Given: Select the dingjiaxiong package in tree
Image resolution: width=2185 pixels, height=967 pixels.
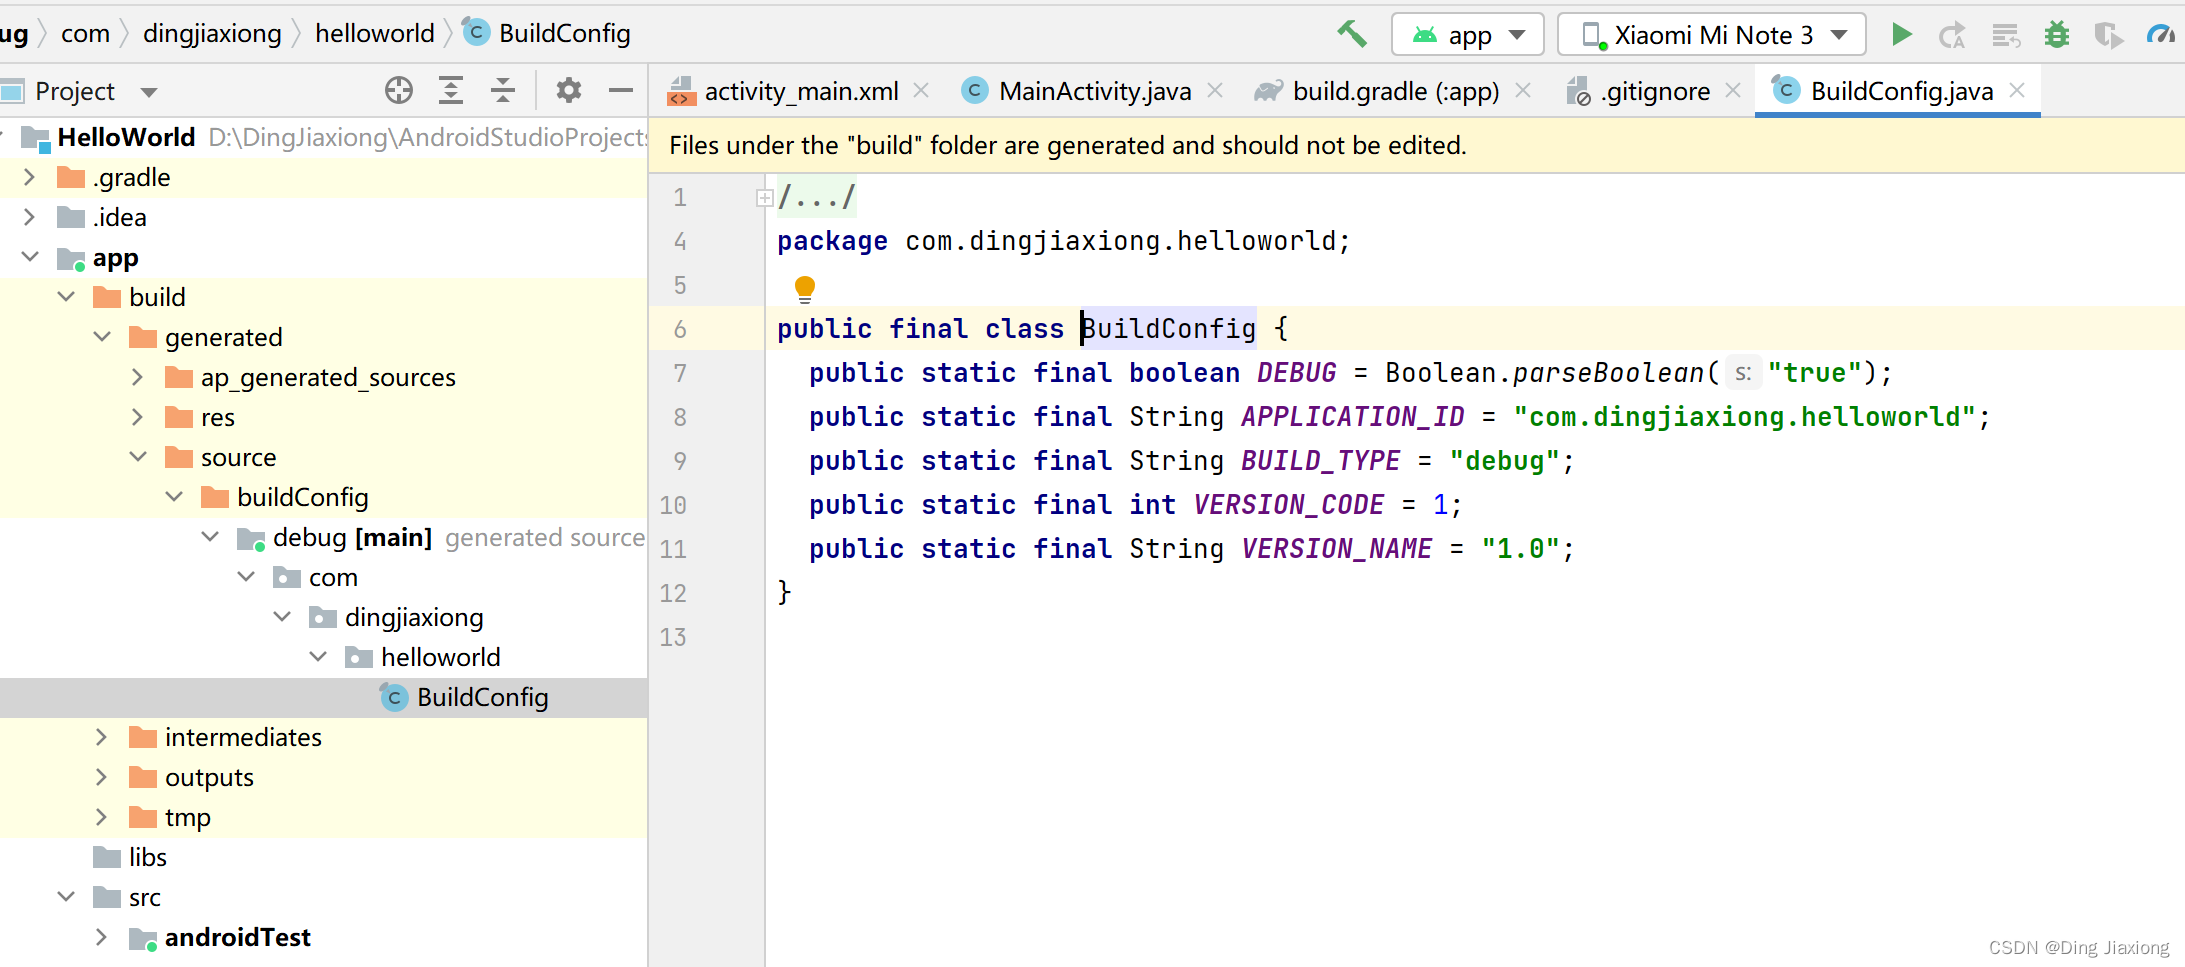Looking at the screenshot, I should pyautogui.click(x=414, y=617).
